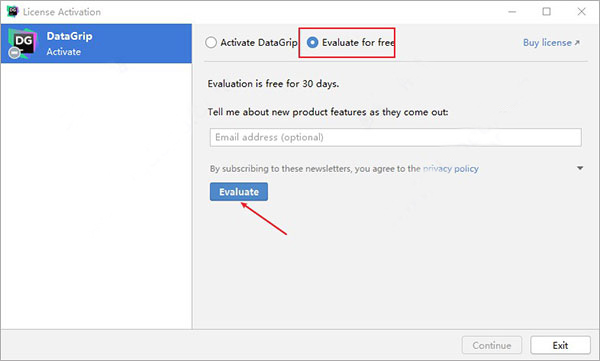Click the License Activation title text
This screenshot has height=361, width=600.
pyautogui.click(x=62, y=12)
